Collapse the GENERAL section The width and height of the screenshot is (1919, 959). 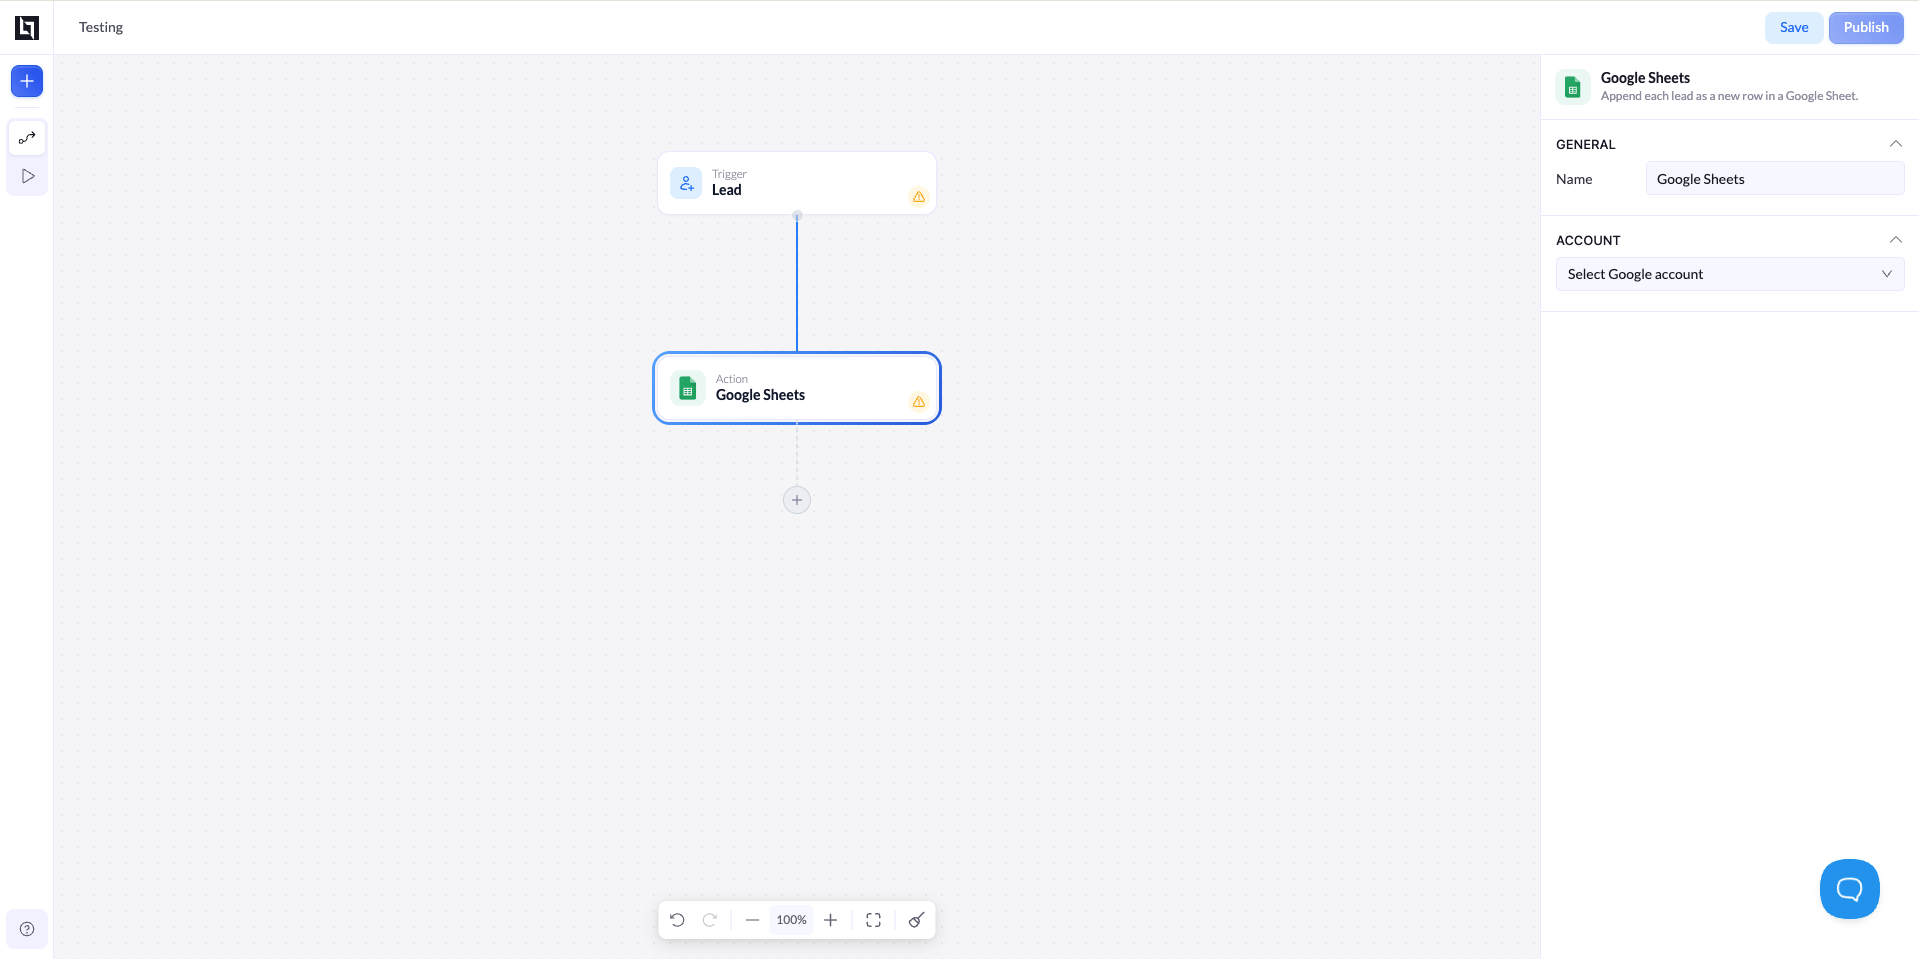click(1895, 144)
